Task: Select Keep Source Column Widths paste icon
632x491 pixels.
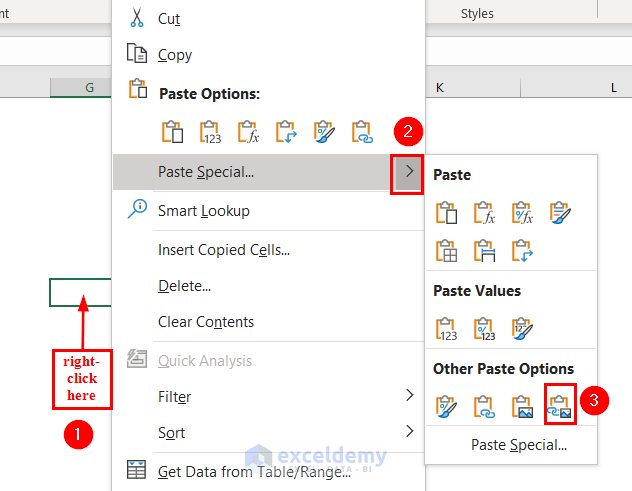Action: tap(484, 251)
